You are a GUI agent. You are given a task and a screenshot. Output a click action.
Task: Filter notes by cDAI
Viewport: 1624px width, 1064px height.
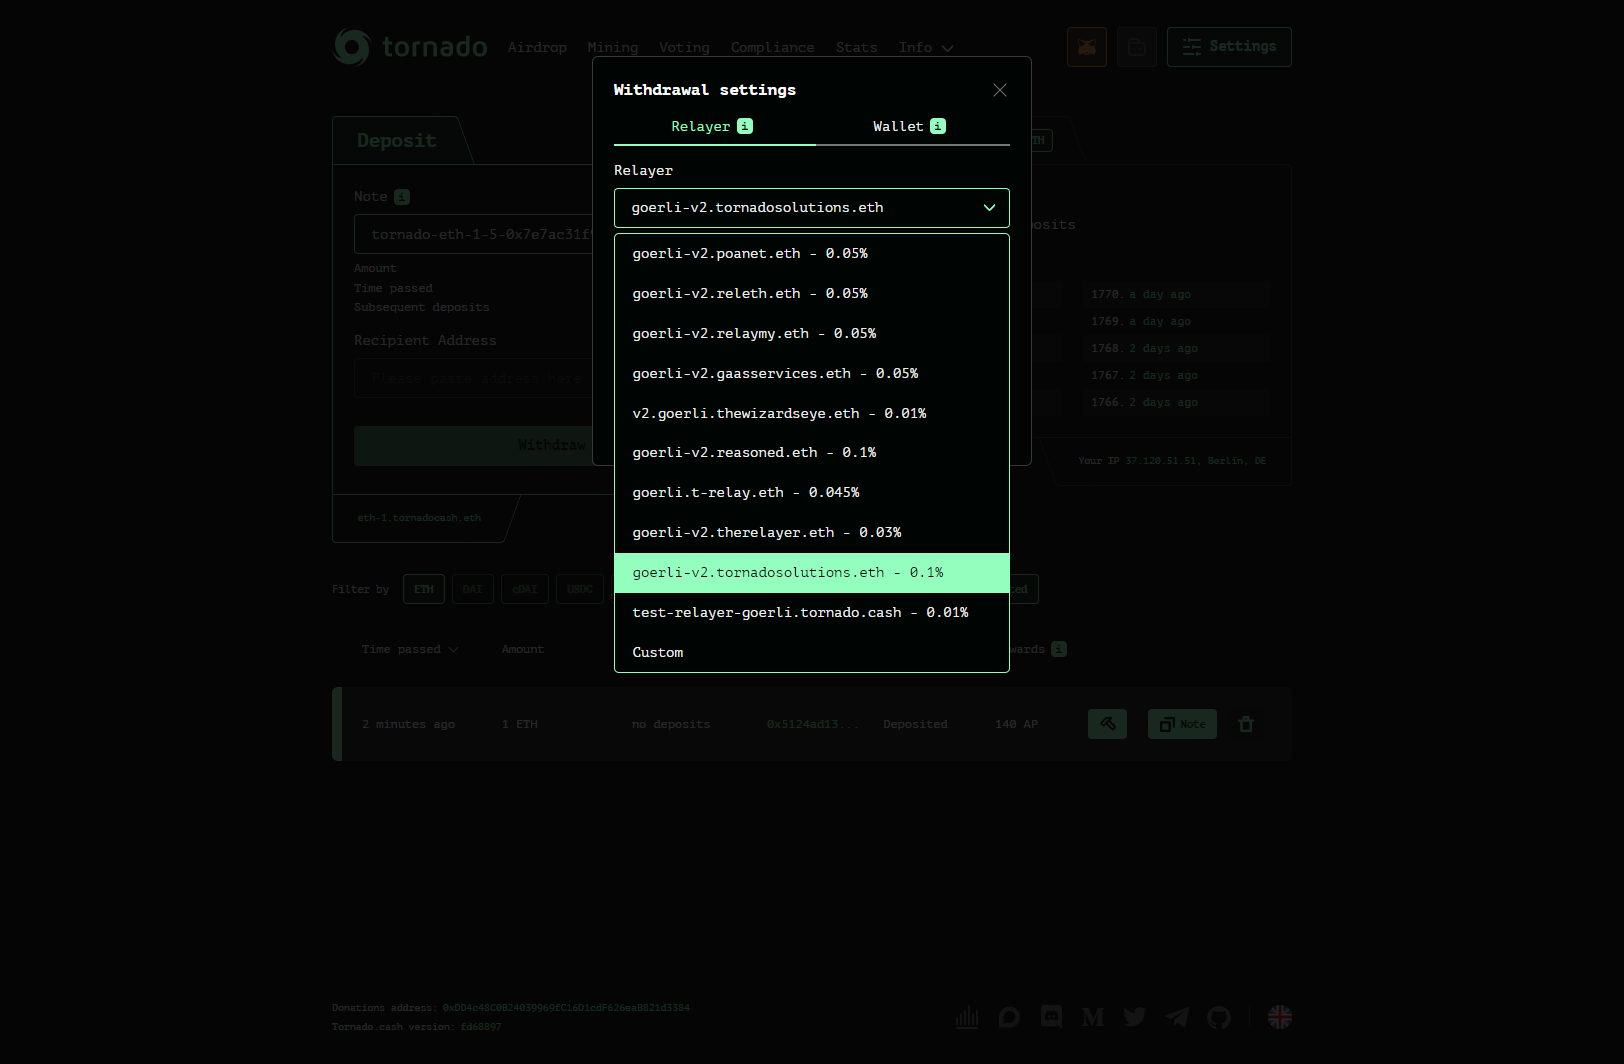coord(525,589)
